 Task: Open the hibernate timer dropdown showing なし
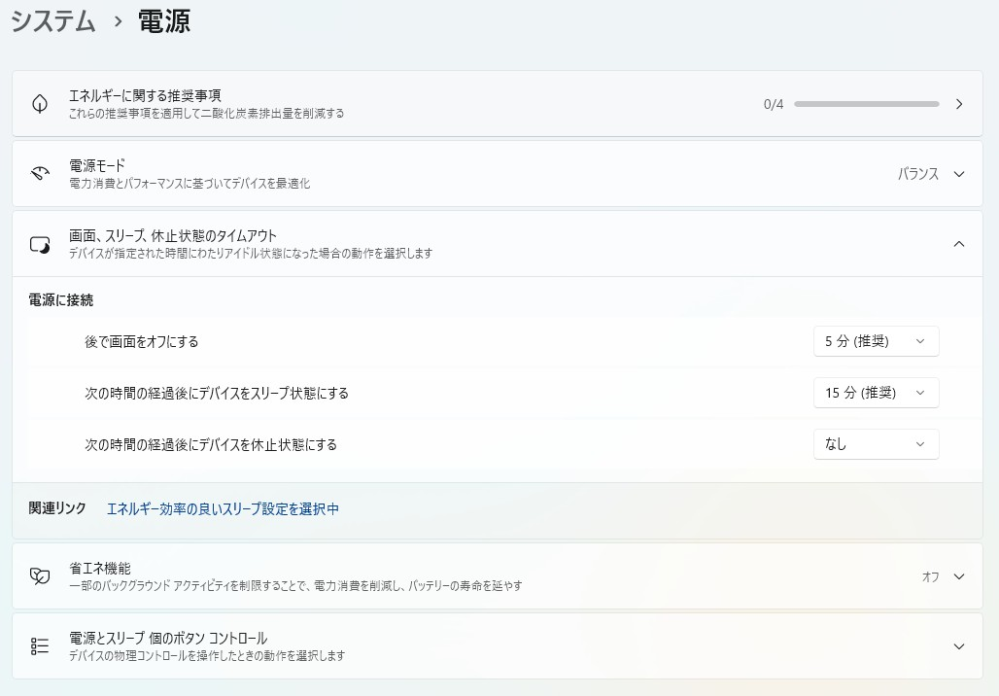(876, 444)
